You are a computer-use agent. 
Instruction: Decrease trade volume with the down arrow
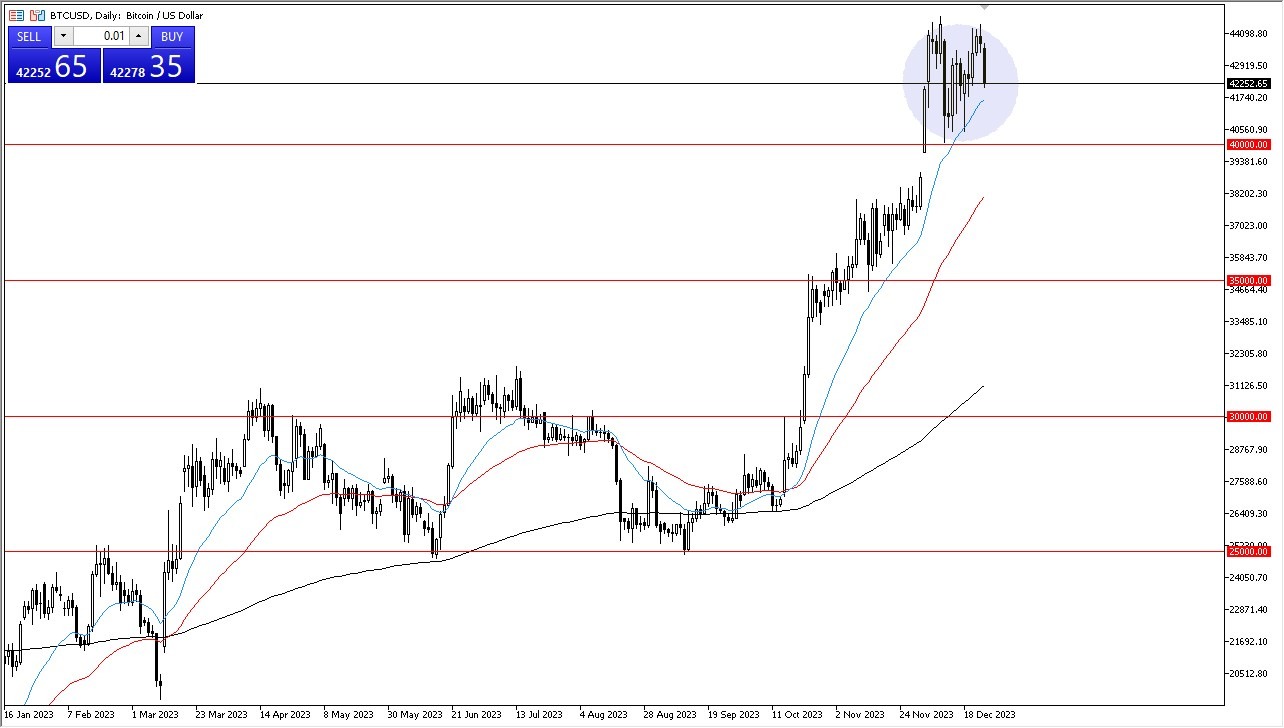point(63,37)
